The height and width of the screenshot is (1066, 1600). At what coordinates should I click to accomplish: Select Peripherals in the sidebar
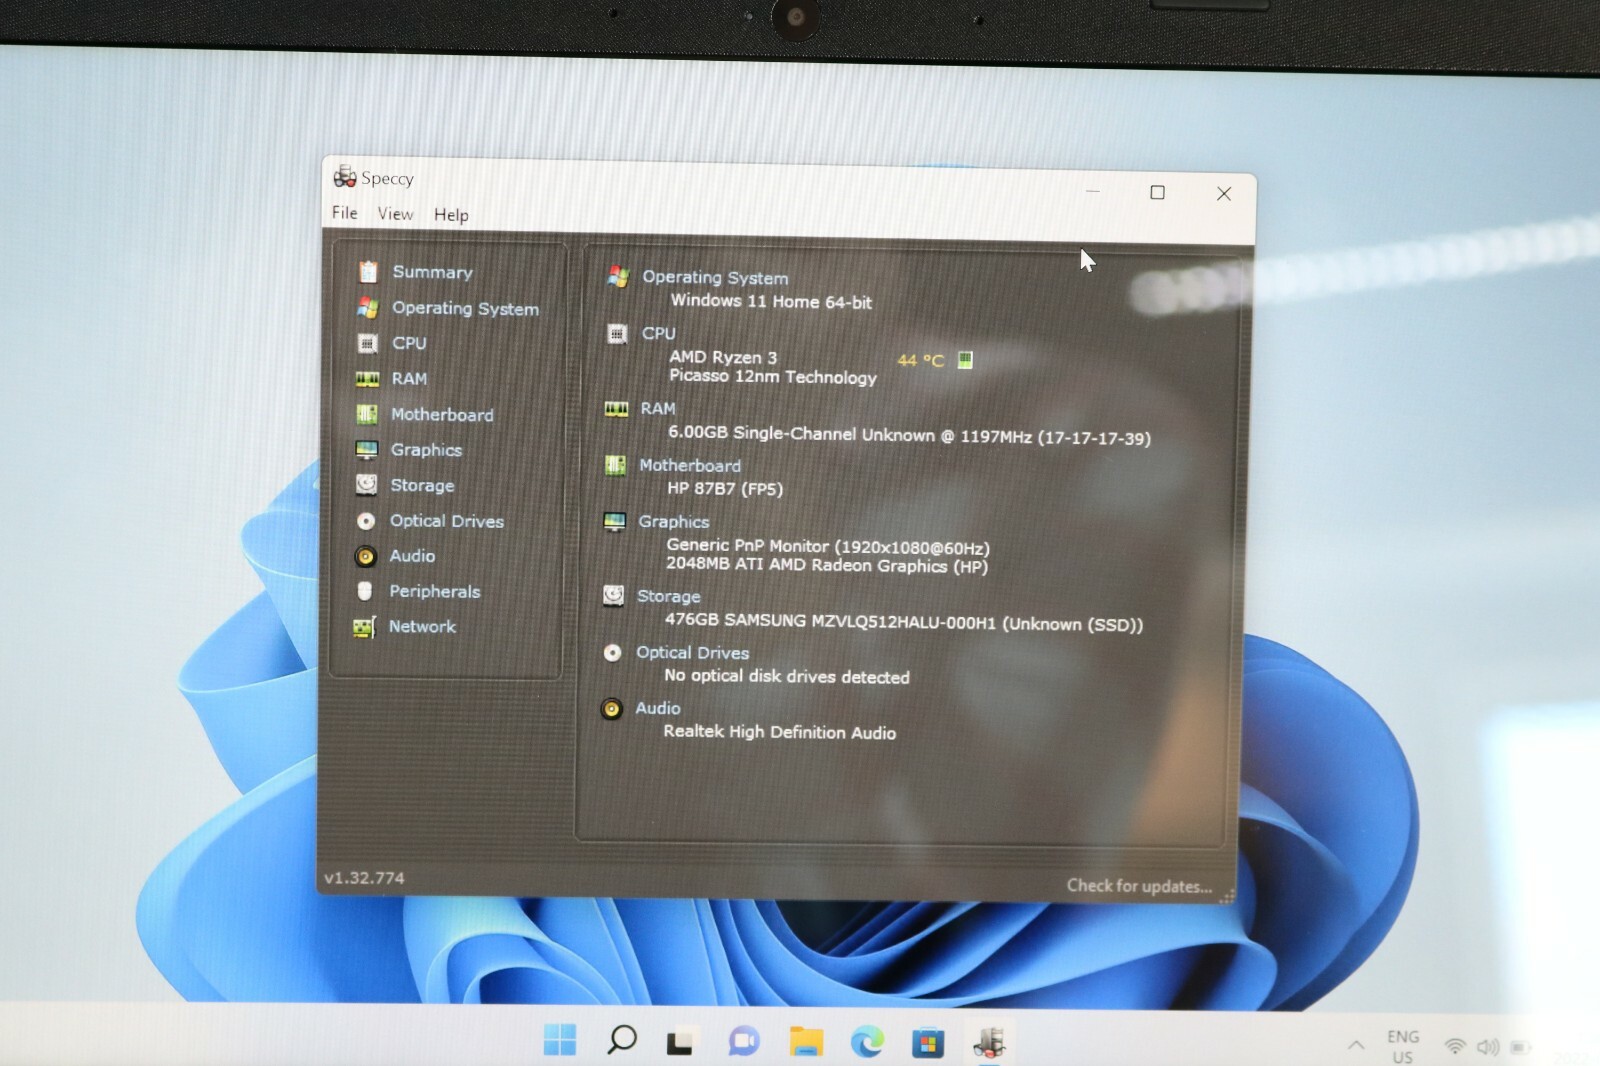click(x=435, y=592)
